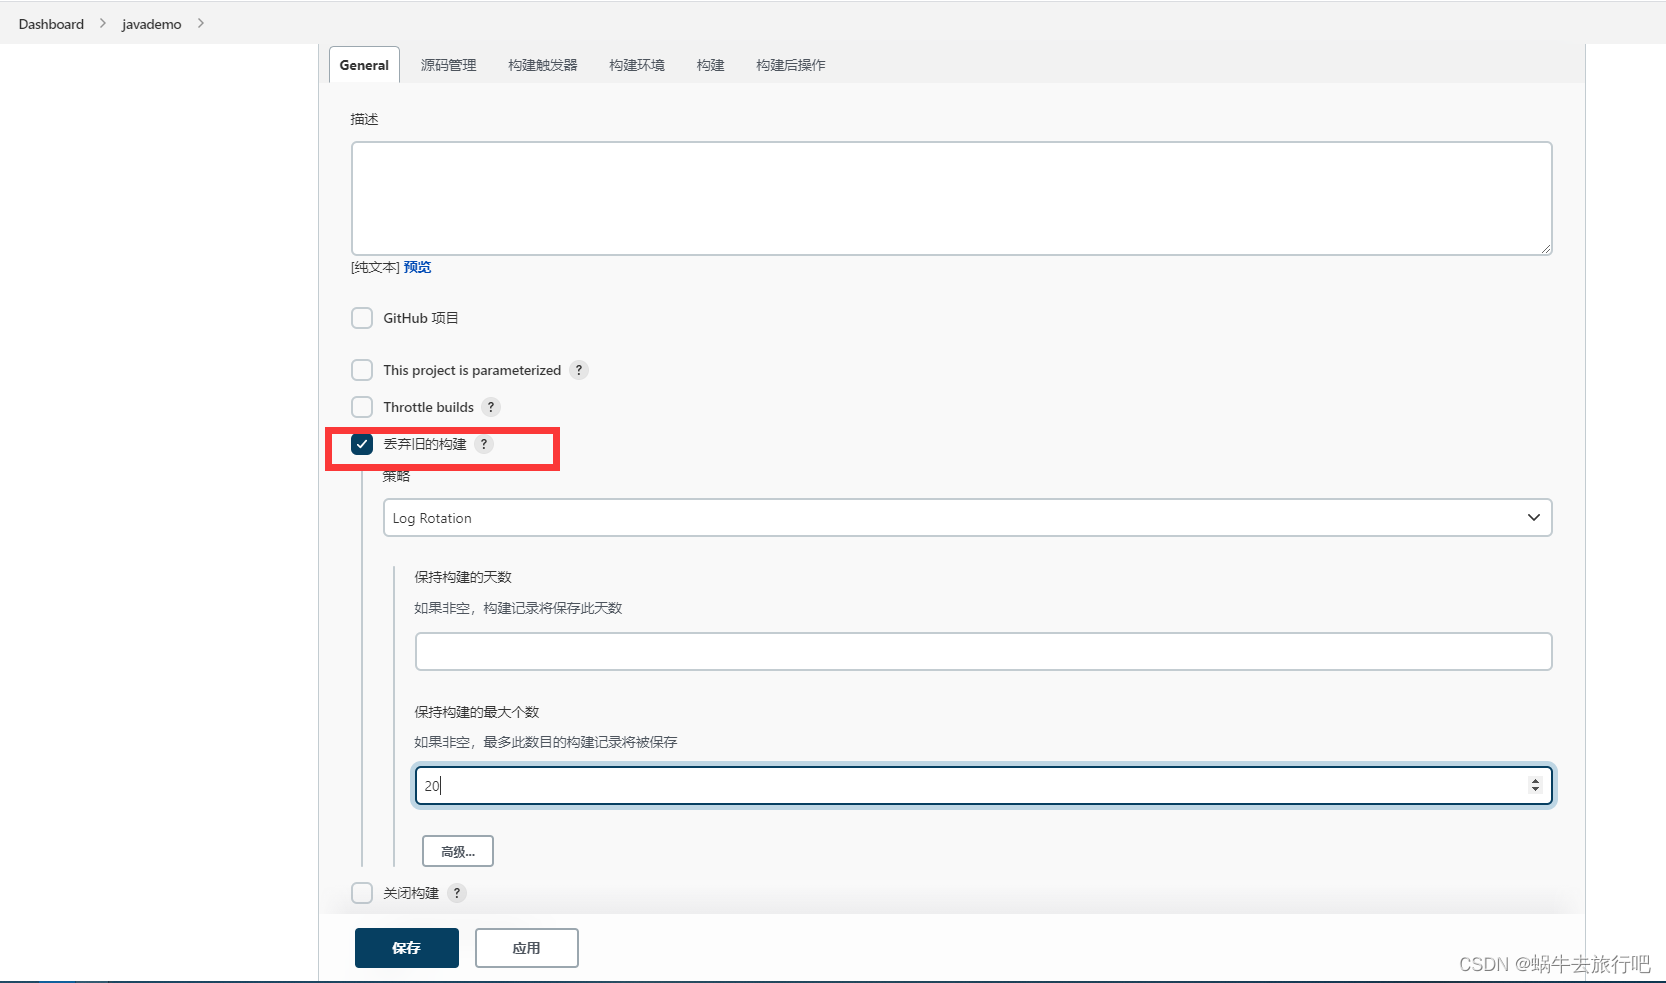Focus the 保持构建的天数 input field
Image resolution: width=1666 pixels, height=983 pixels.
pyautogui.click(x=984, y=652)
